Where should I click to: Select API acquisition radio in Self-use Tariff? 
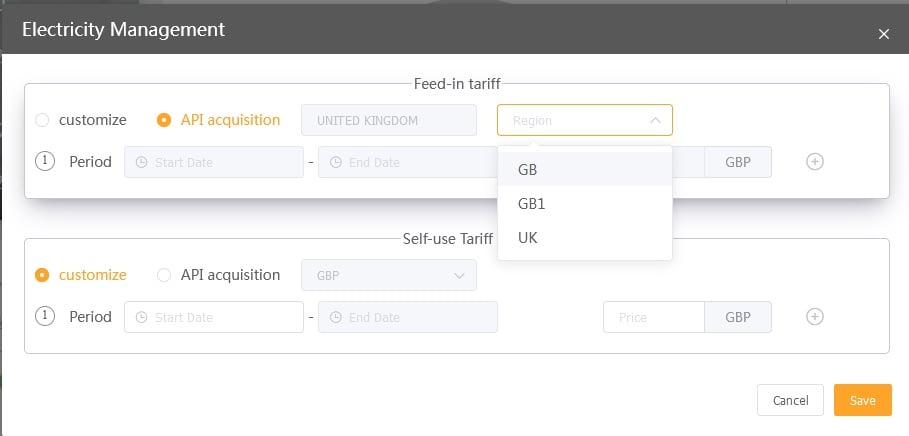pos(164,275)
